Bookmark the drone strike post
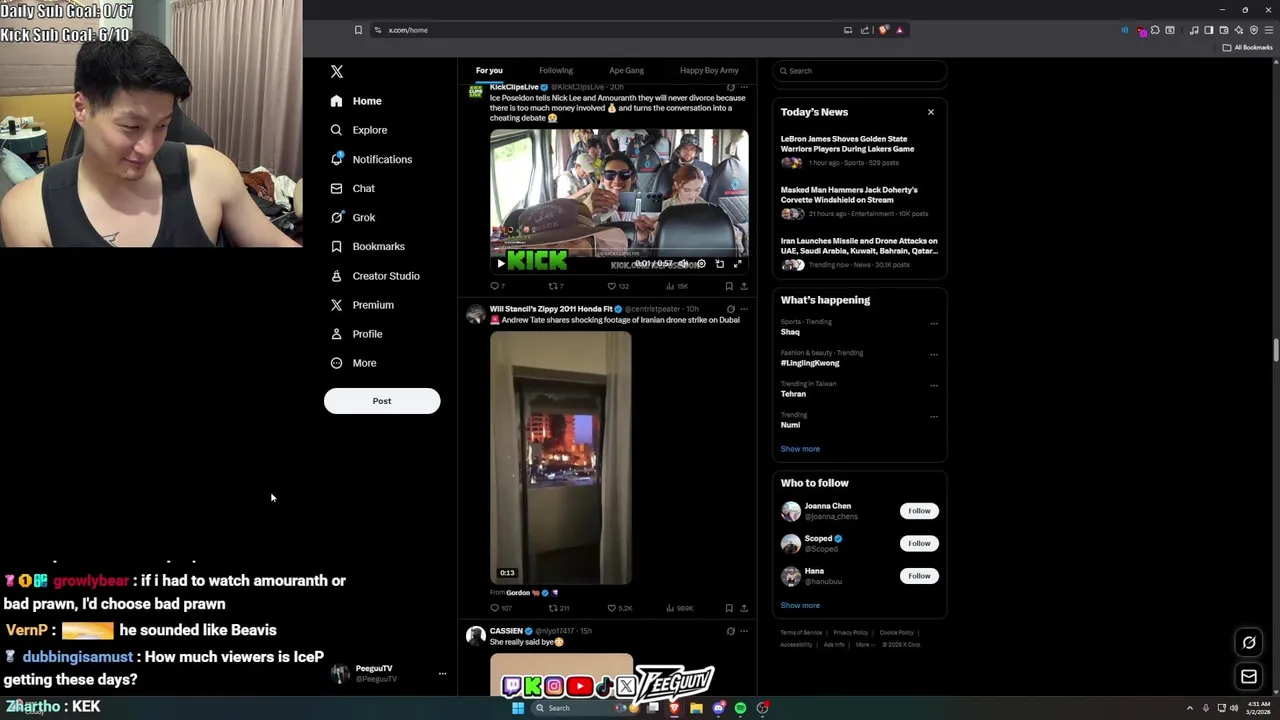This screenshot has height=720, width=1280. coord(729,608)
